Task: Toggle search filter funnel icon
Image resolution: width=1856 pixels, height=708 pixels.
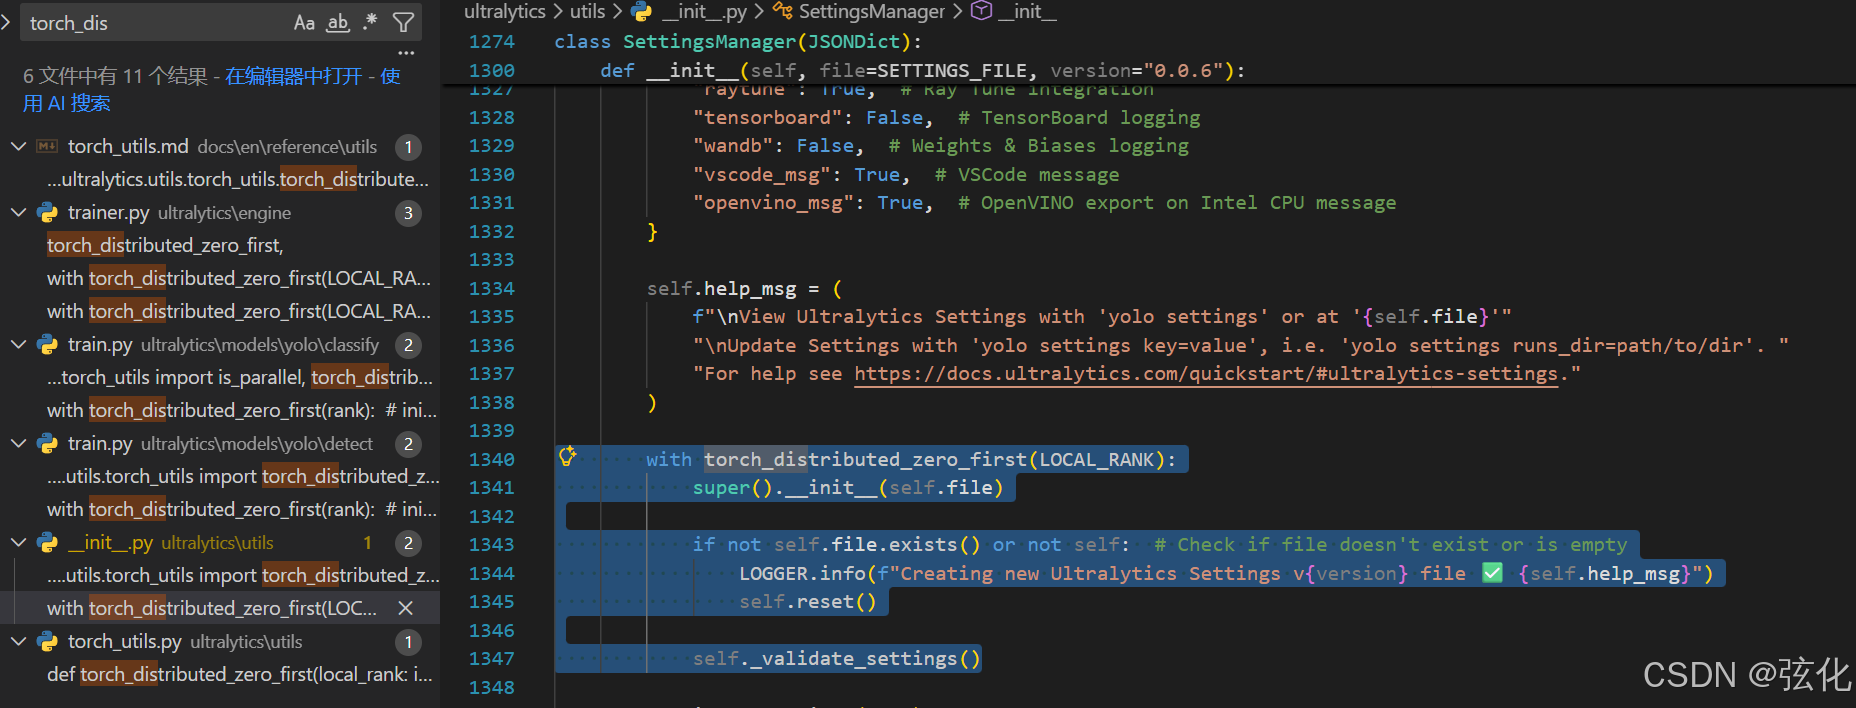Action: point(403,22)
